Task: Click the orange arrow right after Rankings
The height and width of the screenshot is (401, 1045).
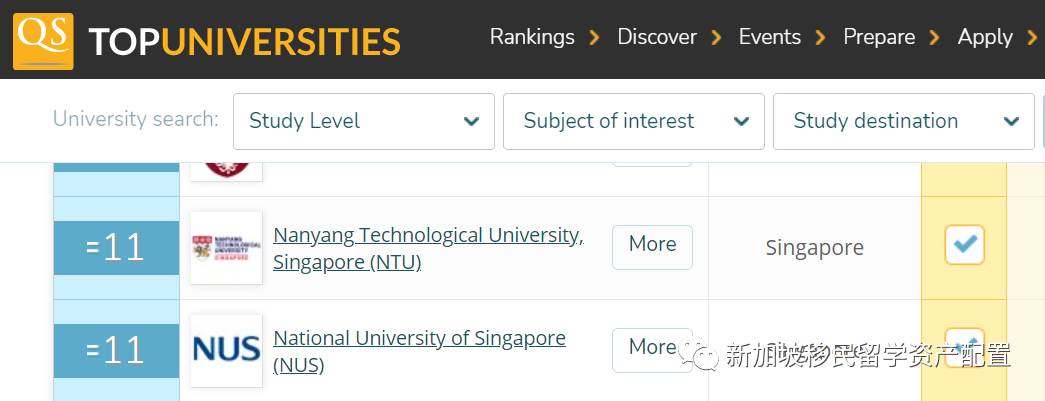Action: 595,38
